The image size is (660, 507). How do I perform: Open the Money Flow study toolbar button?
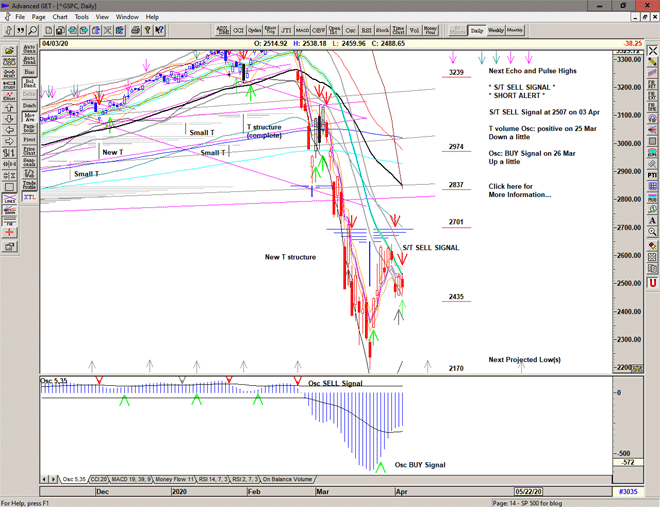[430, 30]
